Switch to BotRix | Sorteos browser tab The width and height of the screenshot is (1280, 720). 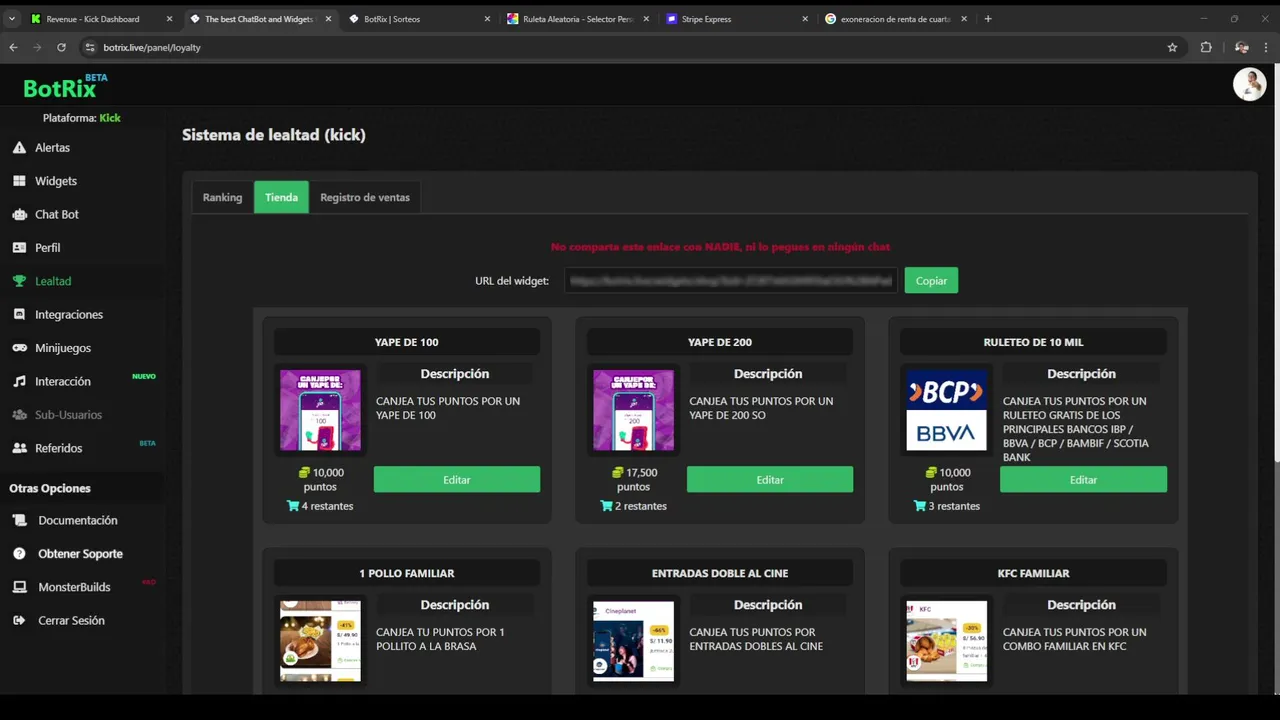click(418, 19)
